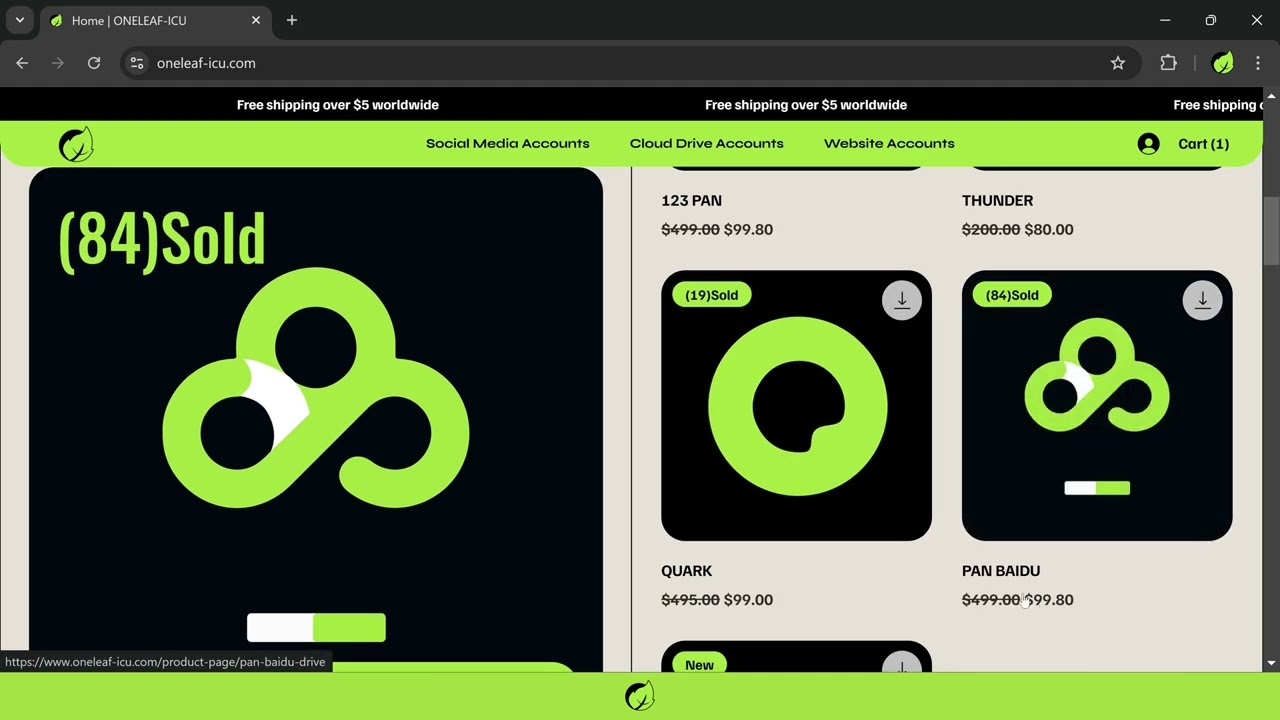Viewport: 1280px width, 720px height.
Task: Click the browser back arrow
Action: coord(22,63)
